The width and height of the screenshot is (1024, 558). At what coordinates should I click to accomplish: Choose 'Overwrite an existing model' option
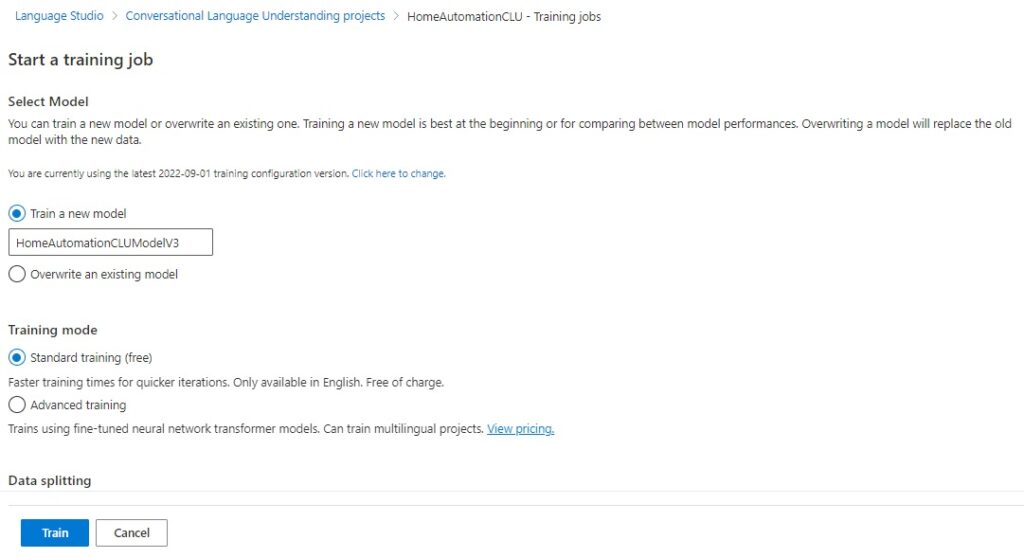pos(17,274)
